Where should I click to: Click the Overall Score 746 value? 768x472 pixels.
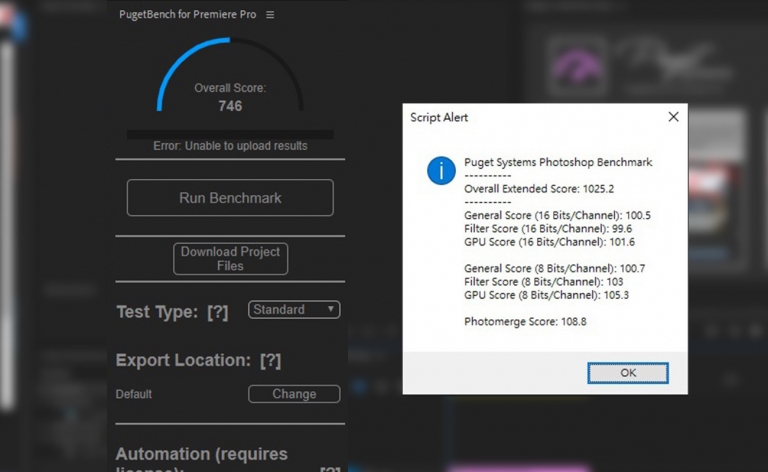pos(230,106)
